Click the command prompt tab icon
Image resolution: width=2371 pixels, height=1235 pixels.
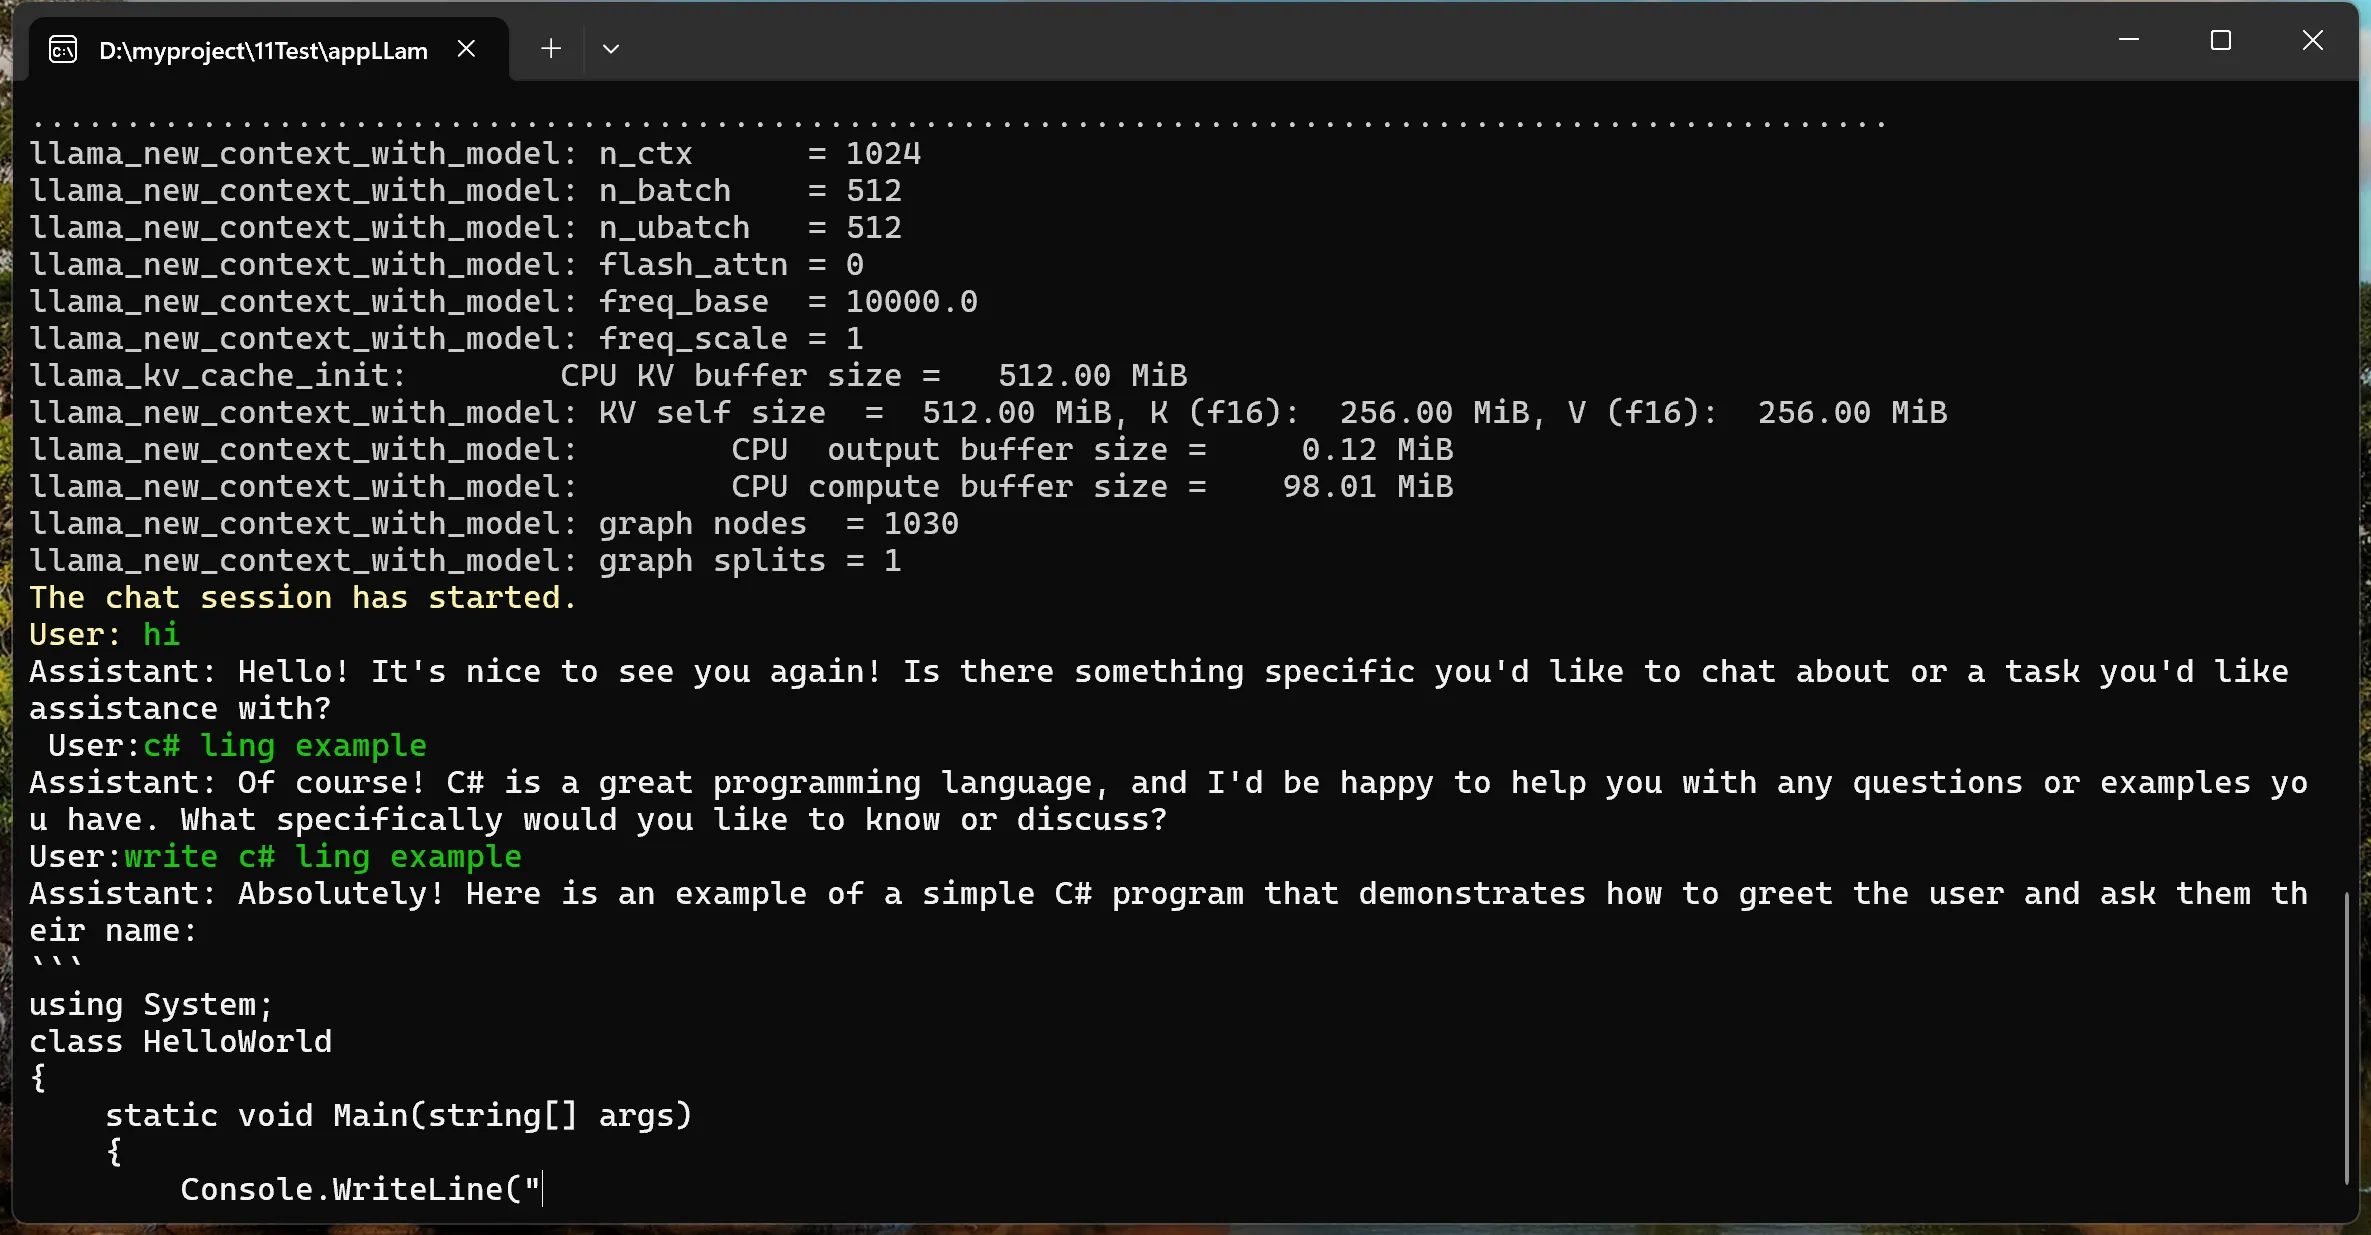(63, 50)
